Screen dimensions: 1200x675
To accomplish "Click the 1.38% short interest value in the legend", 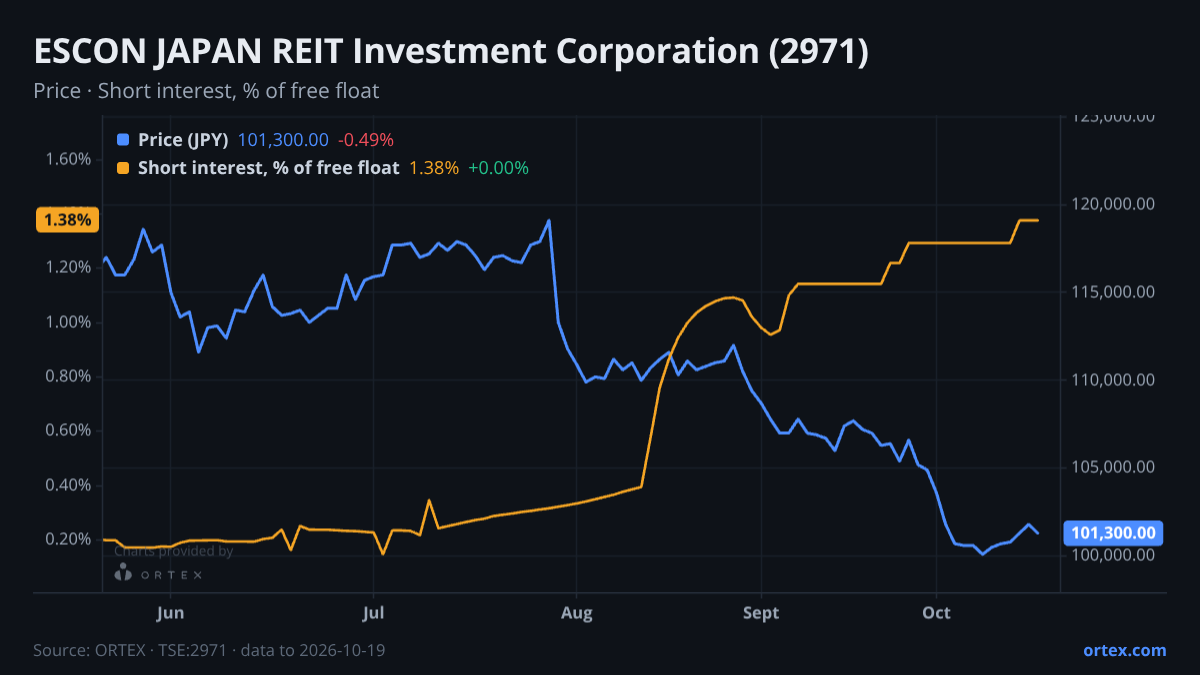I will tap(434, 168).
